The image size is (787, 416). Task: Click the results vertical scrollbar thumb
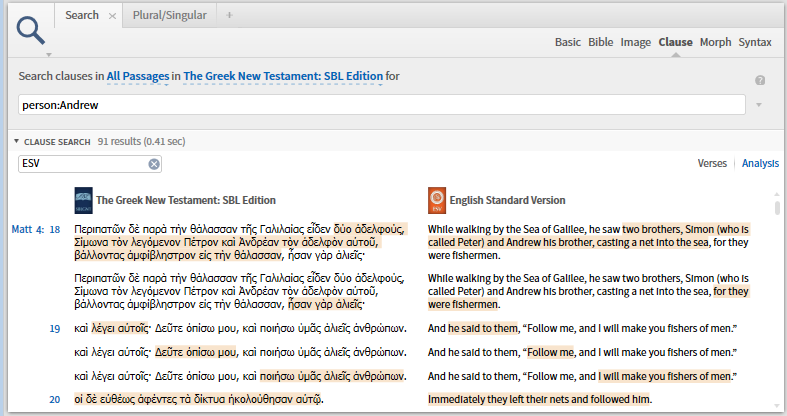point(777,207)
